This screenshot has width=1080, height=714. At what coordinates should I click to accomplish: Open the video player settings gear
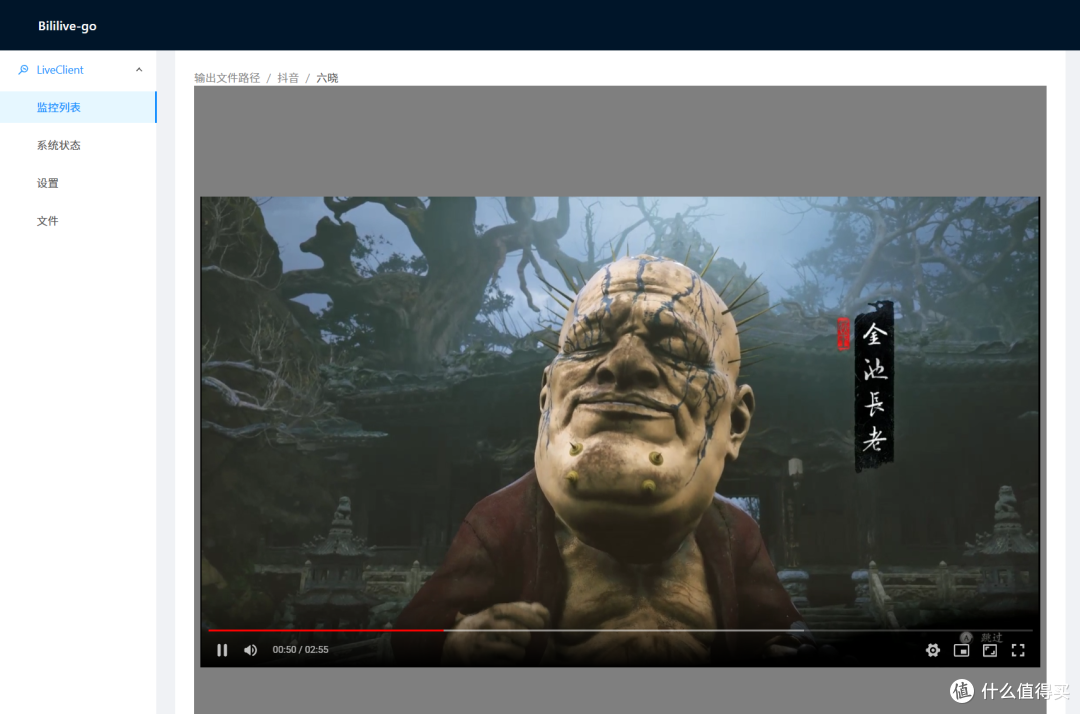coord(933,650)
